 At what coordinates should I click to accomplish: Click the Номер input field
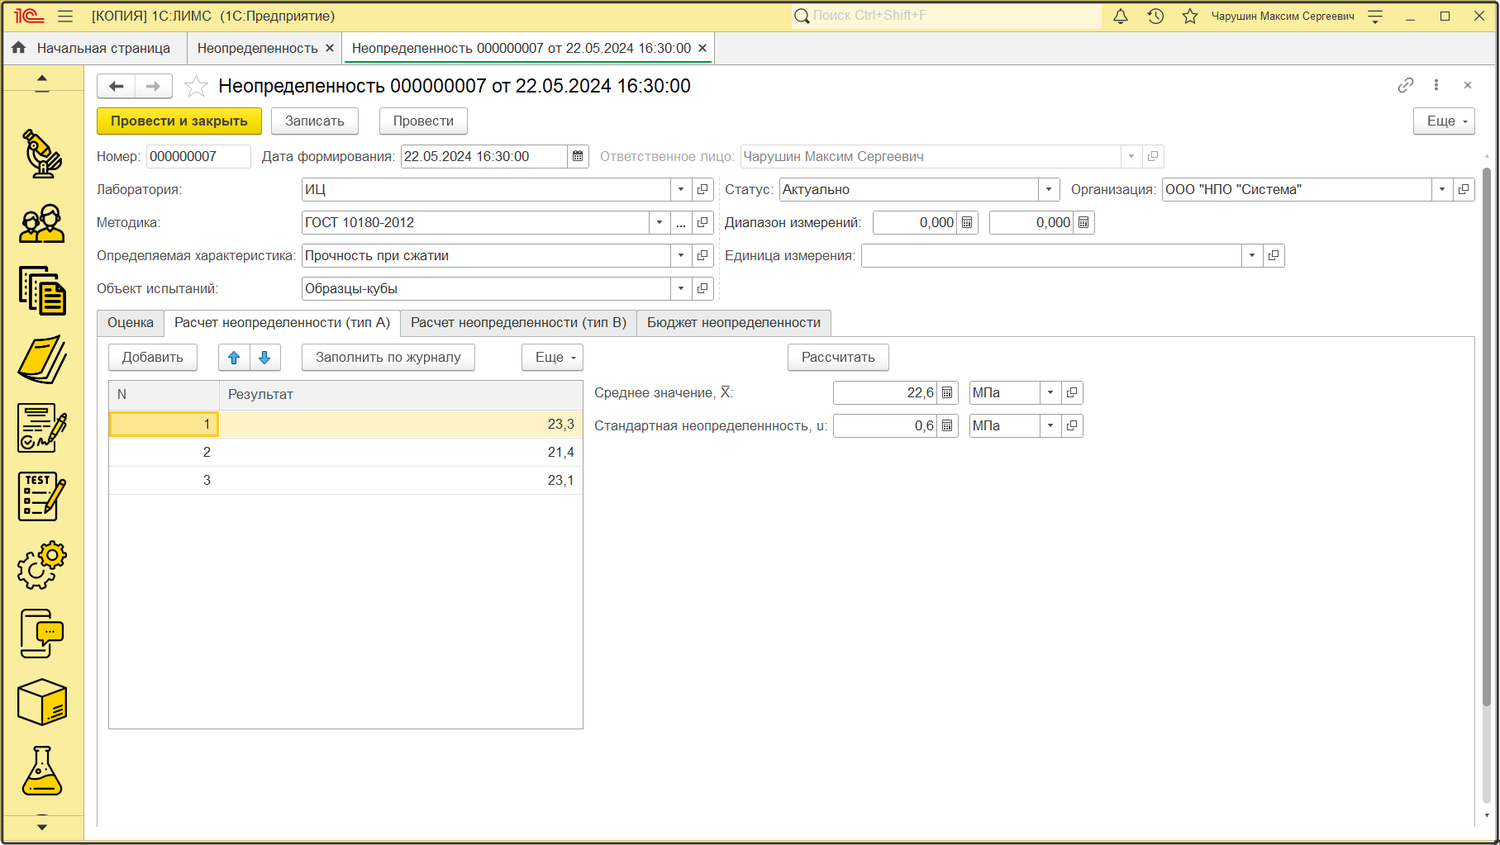pyautogui.click(x=197, y=156)
